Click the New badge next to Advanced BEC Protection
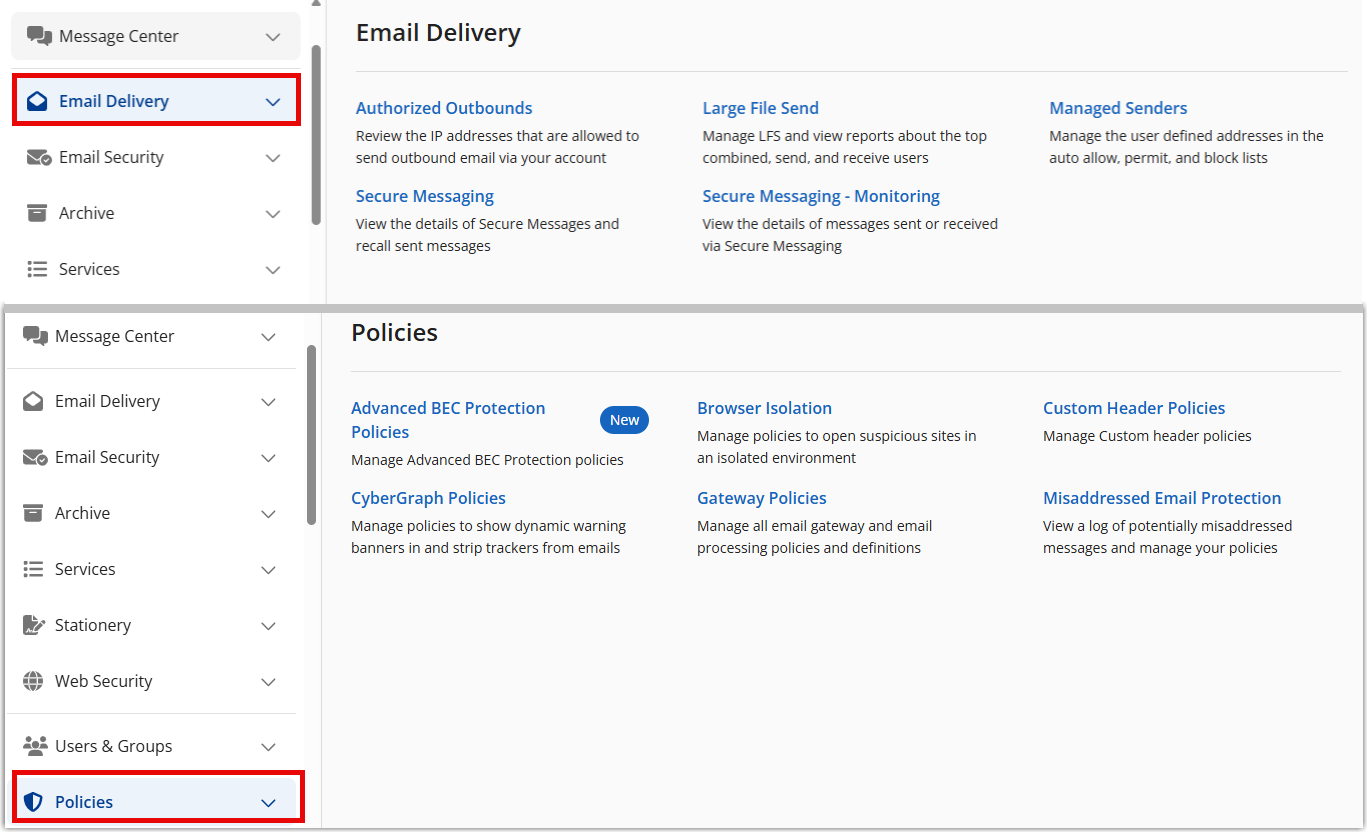Image resolution: width=1368 pixels, height=833 pixels. 624,420
